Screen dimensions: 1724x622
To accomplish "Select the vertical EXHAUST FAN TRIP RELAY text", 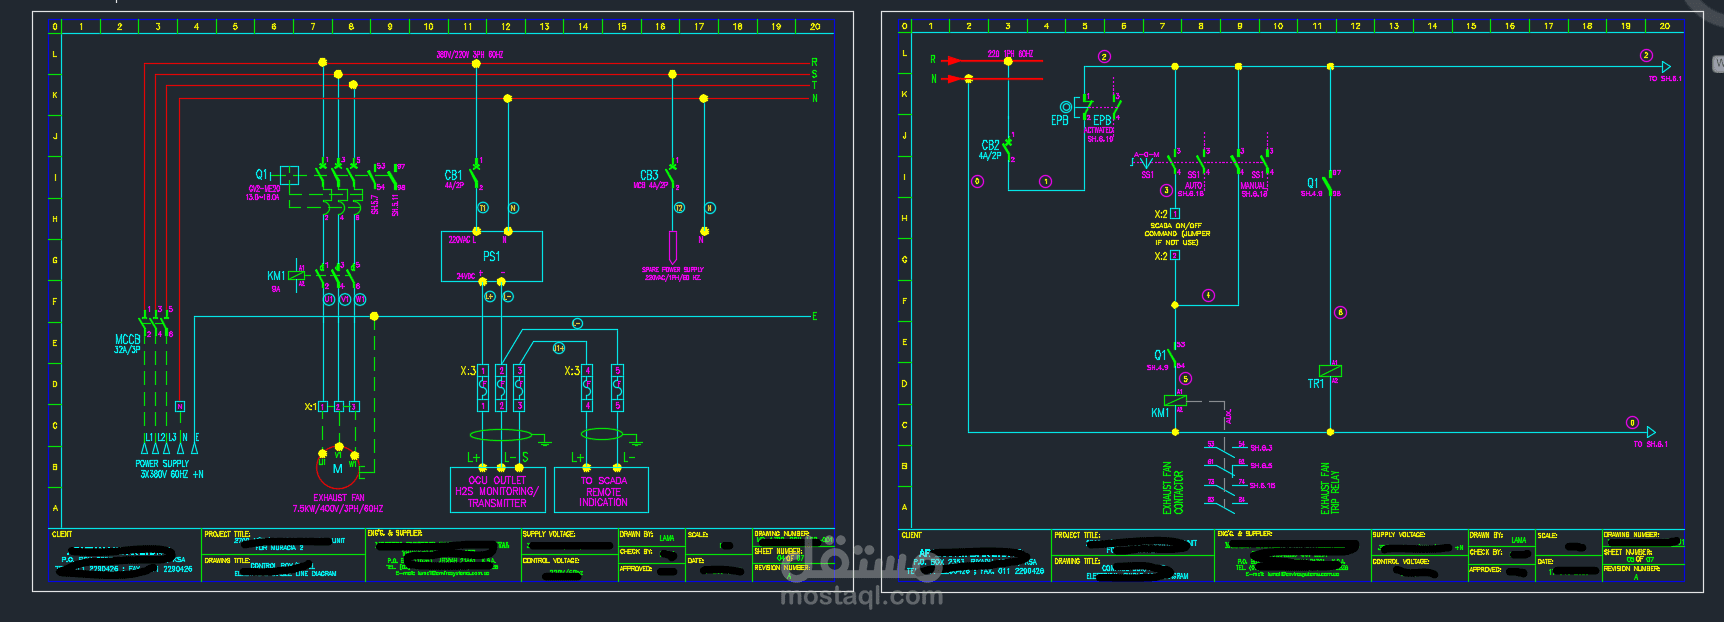I will tap(1330, 488).
